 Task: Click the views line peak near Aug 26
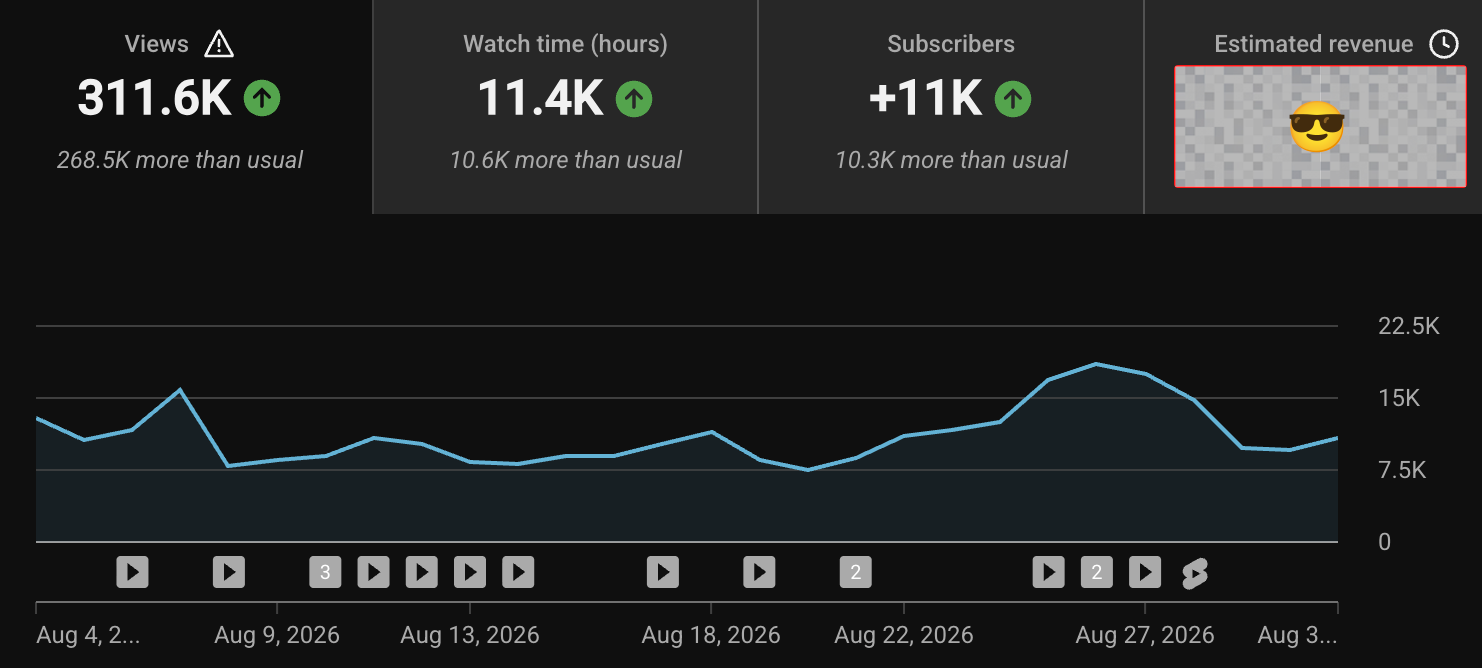tap(1096, 363)
